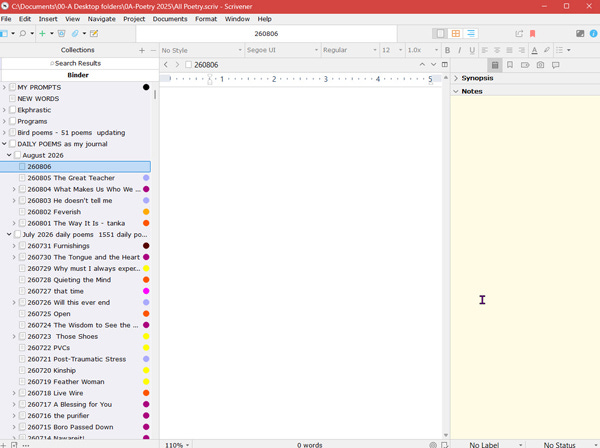Toggle single document view mode
Viewport: 600px width, 448px height.
[x=440, y=34]
